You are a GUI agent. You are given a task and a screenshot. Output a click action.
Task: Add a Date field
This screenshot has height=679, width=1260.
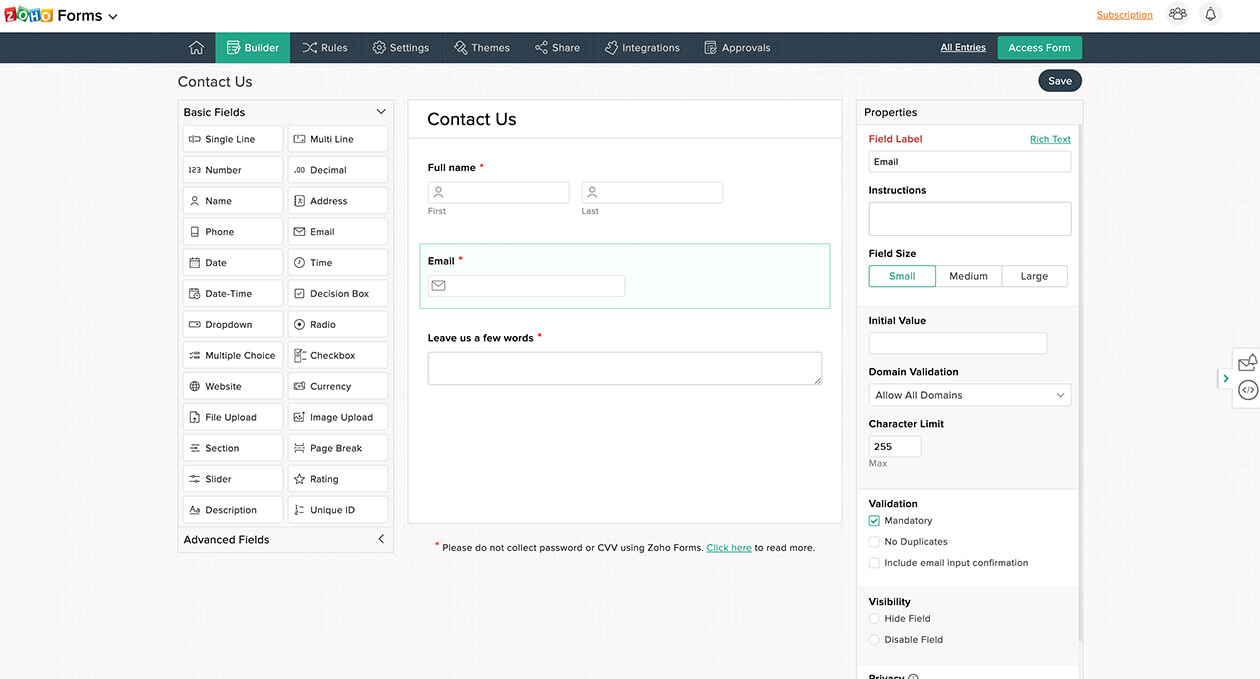pyautogui.click(x=233, y=263)
